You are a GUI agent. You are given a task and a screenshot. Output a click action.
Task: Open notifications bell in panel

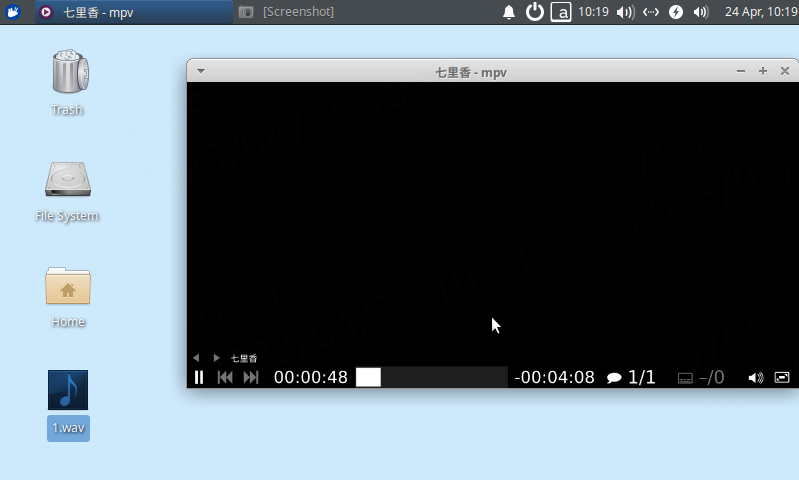(x=509, y=12)
